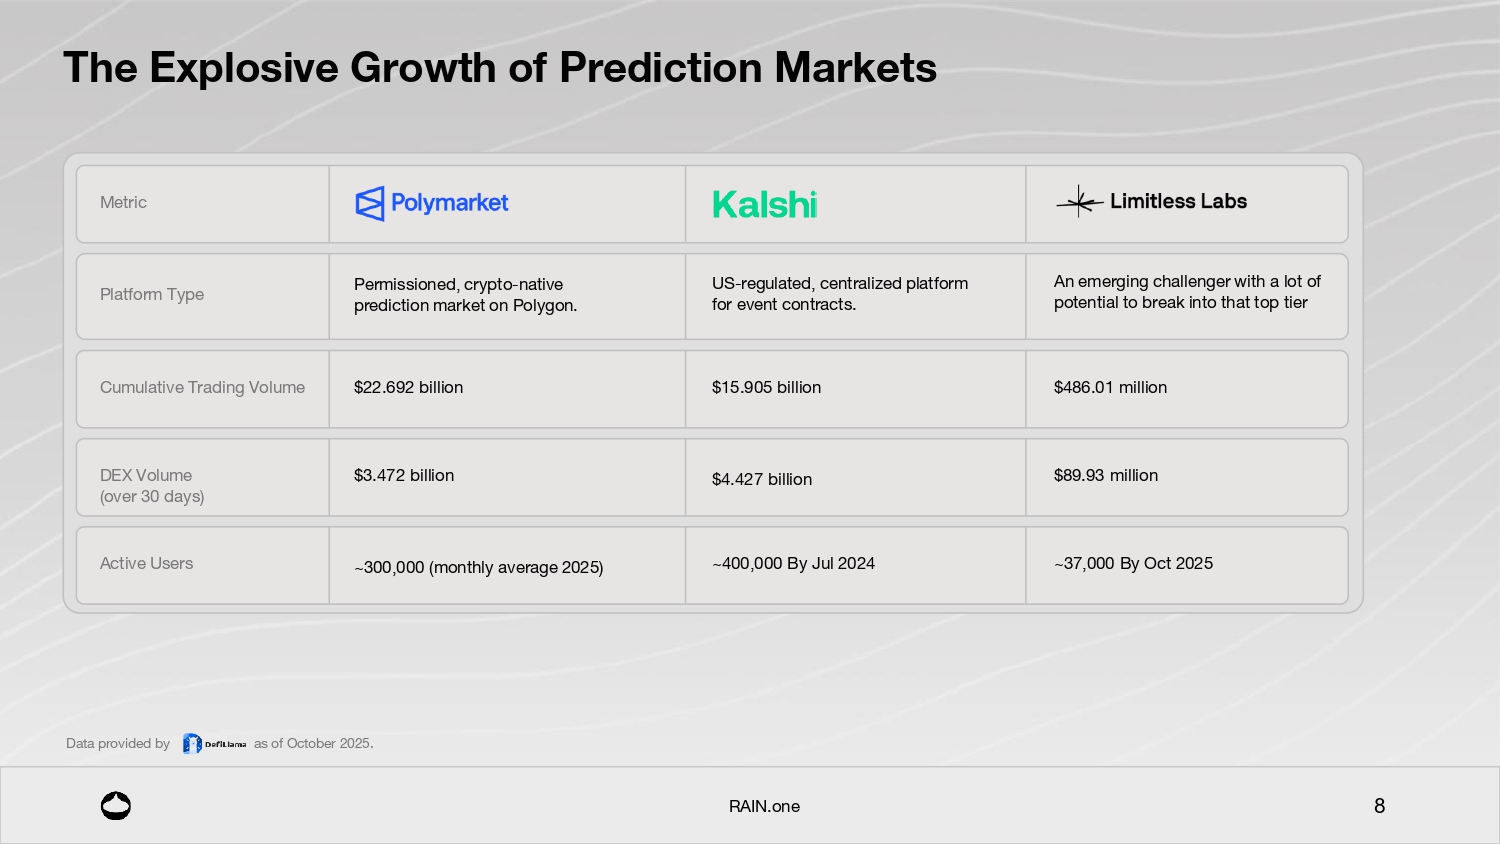Screen dimensions: 1500x844
Task: Select the Active Users row label
Action: [146, 564]
